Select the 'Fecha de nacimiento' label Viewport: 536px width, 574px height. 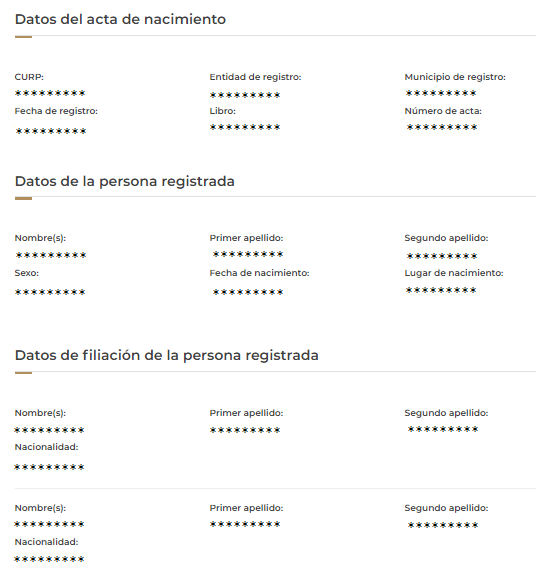(260, 273)
